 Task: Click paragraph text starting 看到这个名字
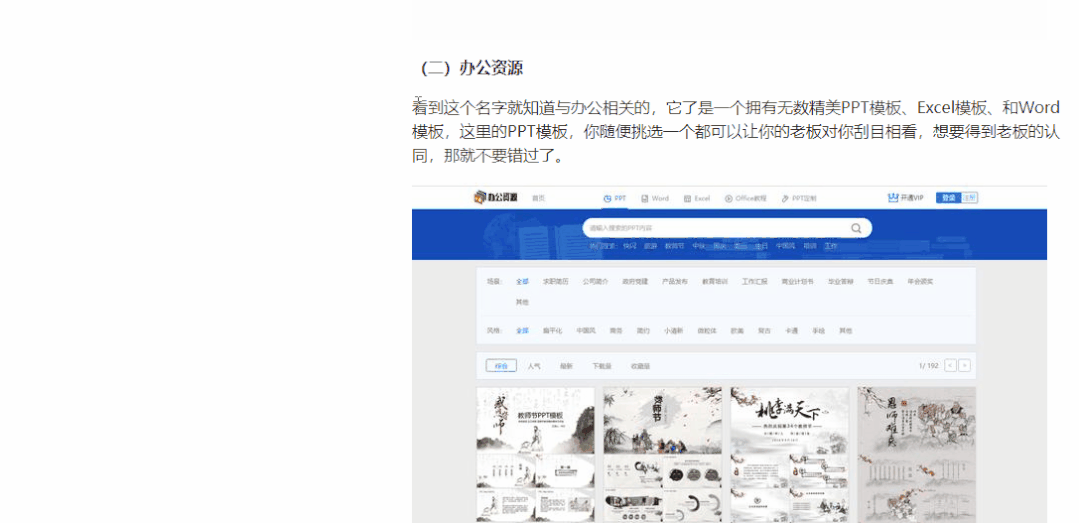[x=736, y=132]
